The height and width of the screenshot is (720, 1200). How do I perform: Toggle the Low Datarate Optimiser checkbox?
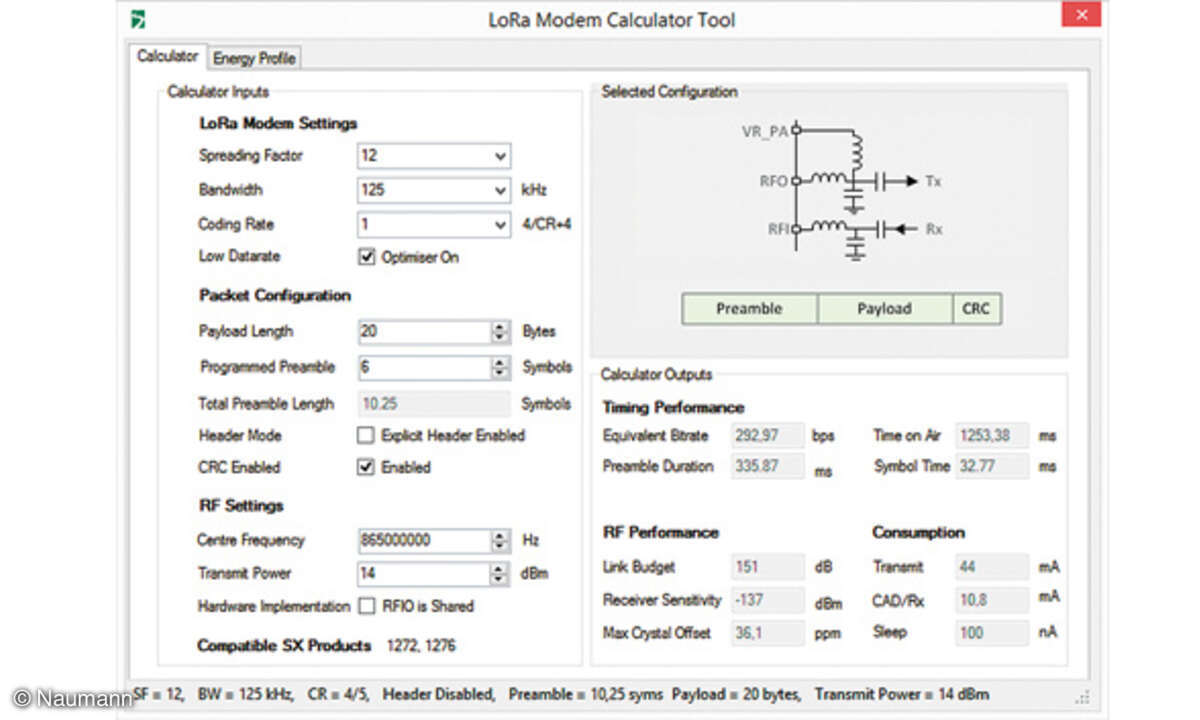click(366, 257)
